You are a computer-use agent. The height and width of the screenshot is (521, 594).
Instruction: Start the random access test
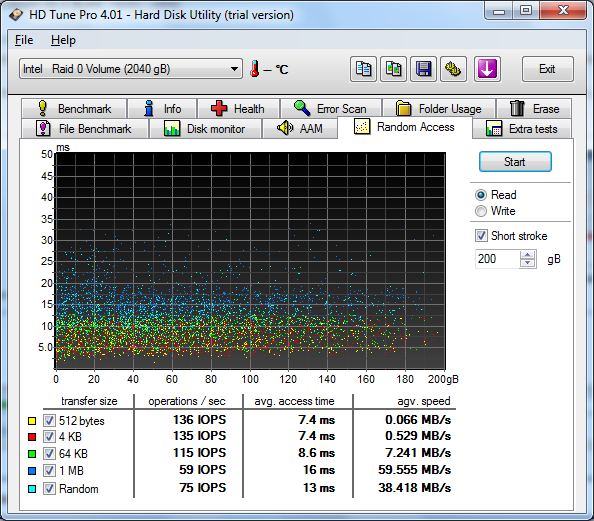coord(515,162)
